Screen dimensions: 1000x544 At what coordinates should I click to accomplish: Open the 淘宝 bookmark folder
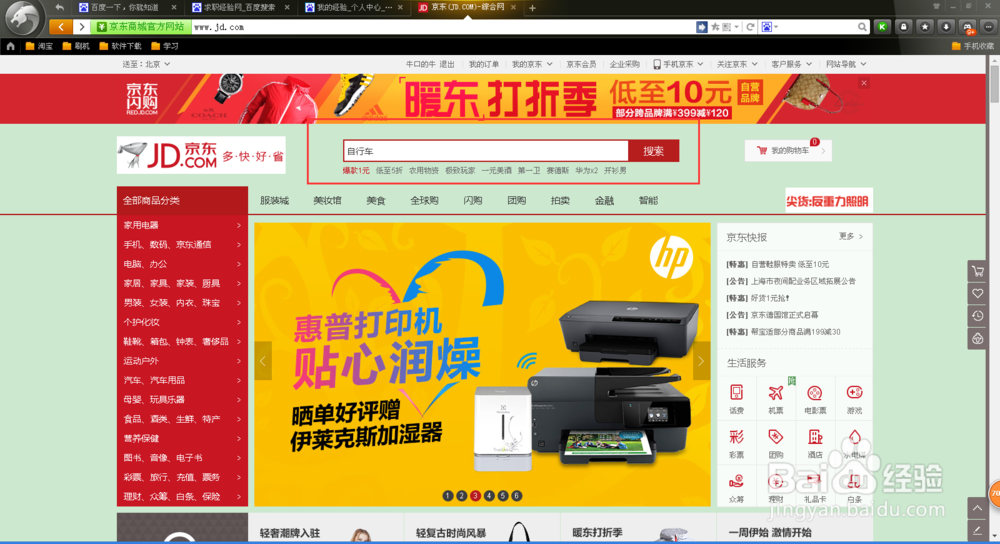tap(39, 46)
